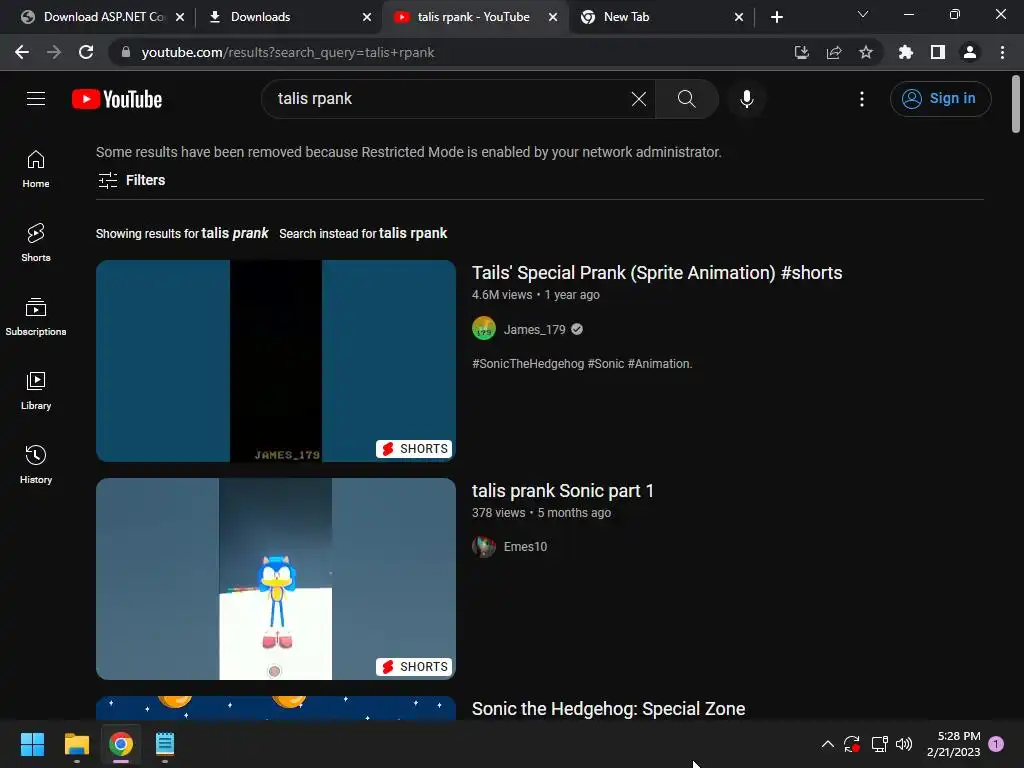Click the Emes10 channel avatar
The height and width of the screenshot is (768, 1024).
tap(484, 547)
